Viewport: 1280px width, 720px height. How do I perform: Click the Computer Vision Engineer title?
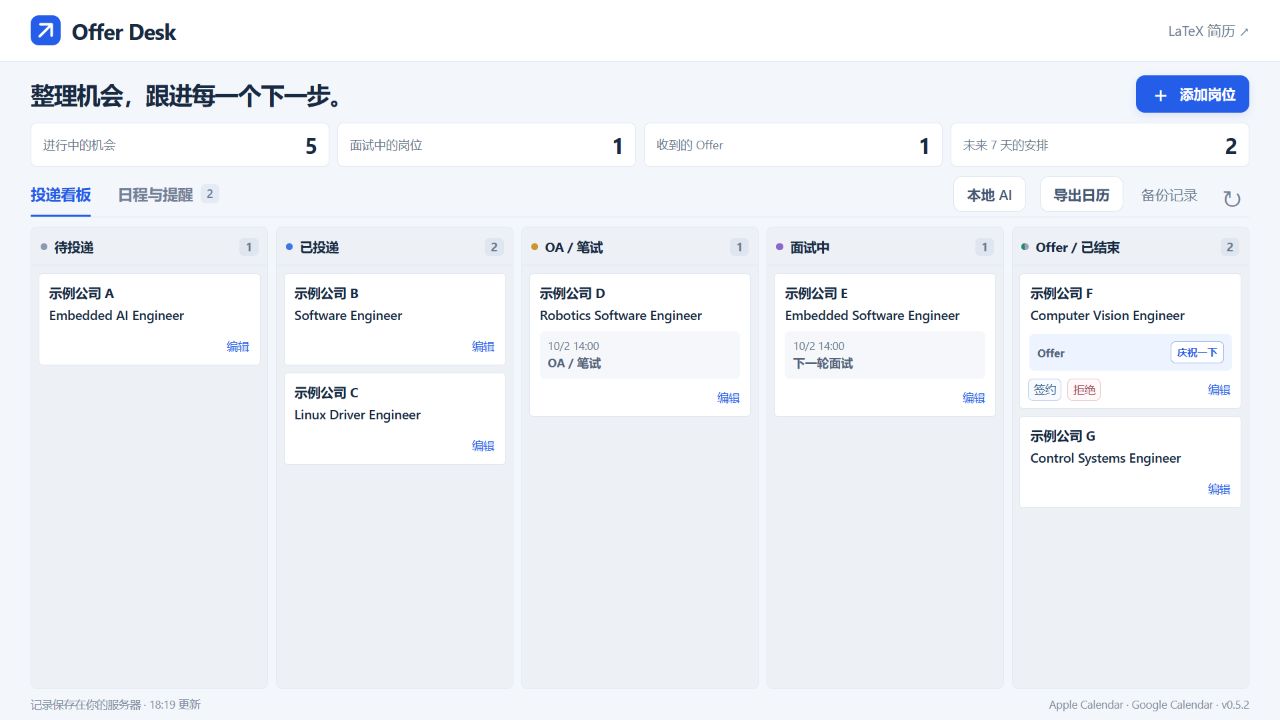[1108, 316]
